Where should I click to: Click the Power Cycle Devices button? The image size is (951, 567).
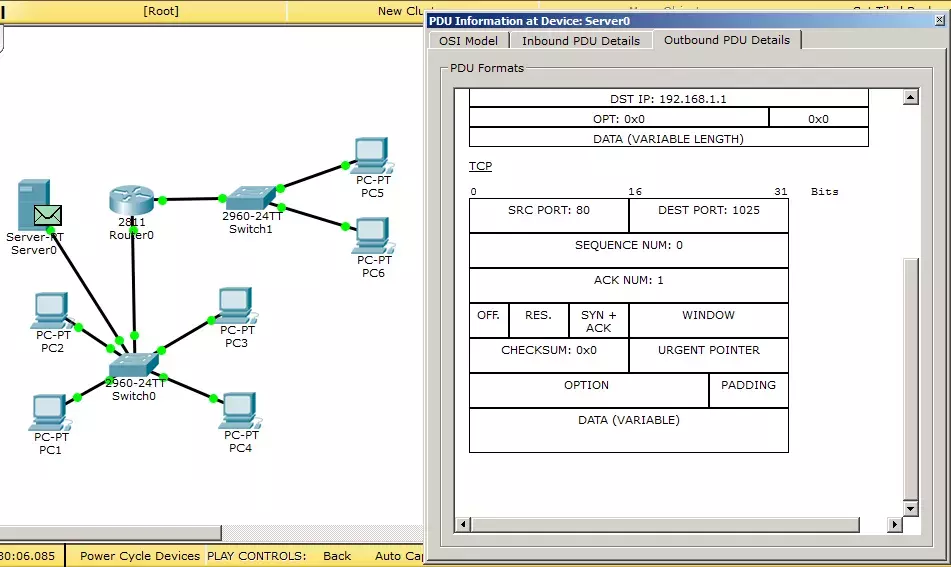point(139,555)
